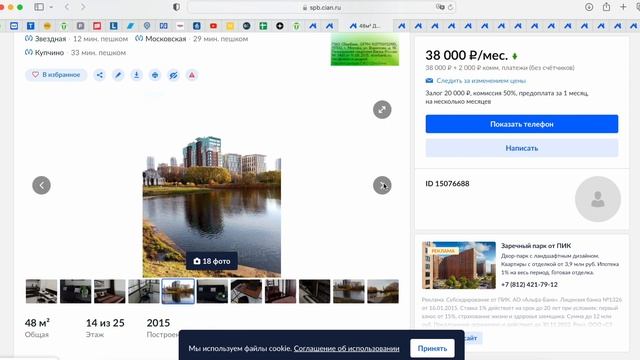640x360 pixels.
Task: Accept cookies with Принять button
Action: [x=432, y=349]
